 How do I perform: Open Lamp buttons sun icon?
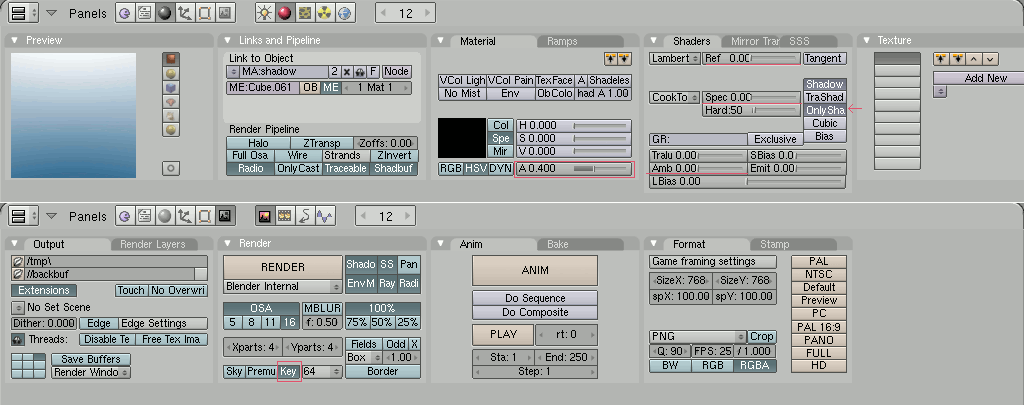pyautogui.click(x=264, y=13)
